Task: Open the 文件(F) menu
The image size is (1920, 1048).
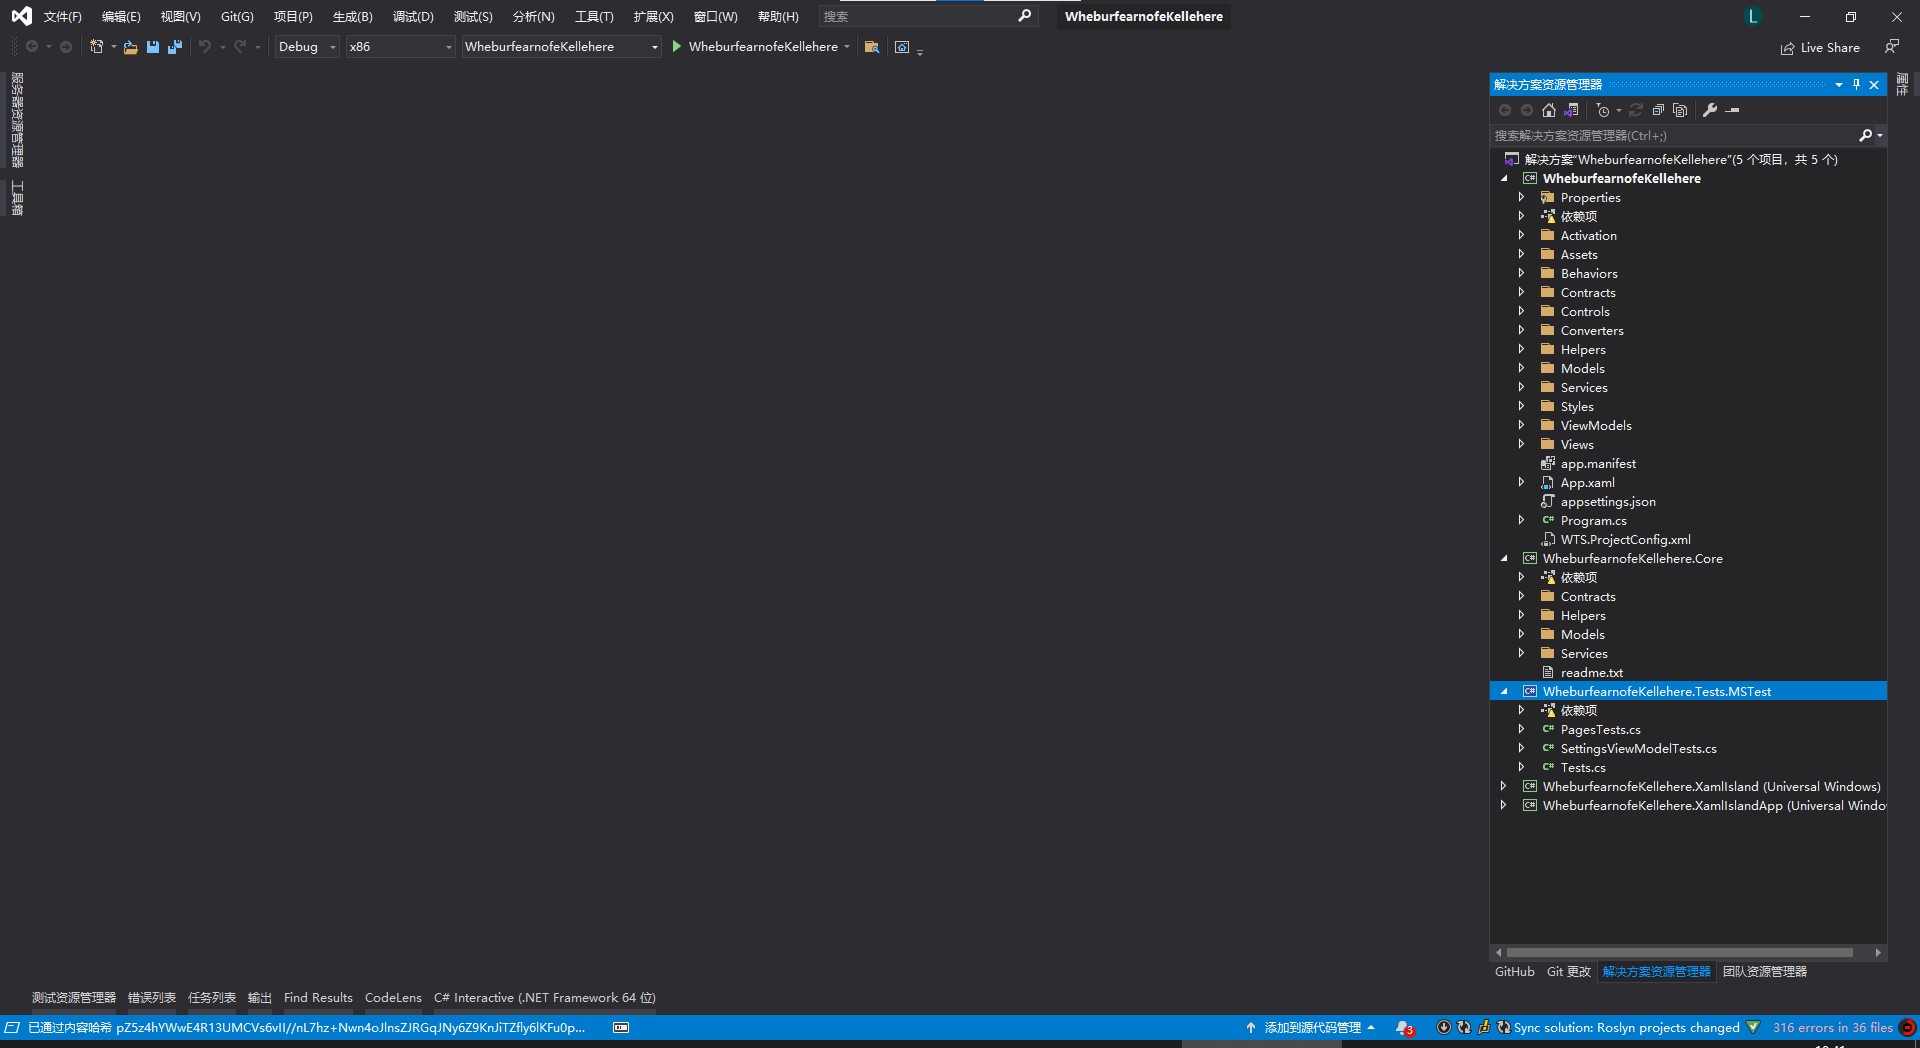Action: (62, 17)
